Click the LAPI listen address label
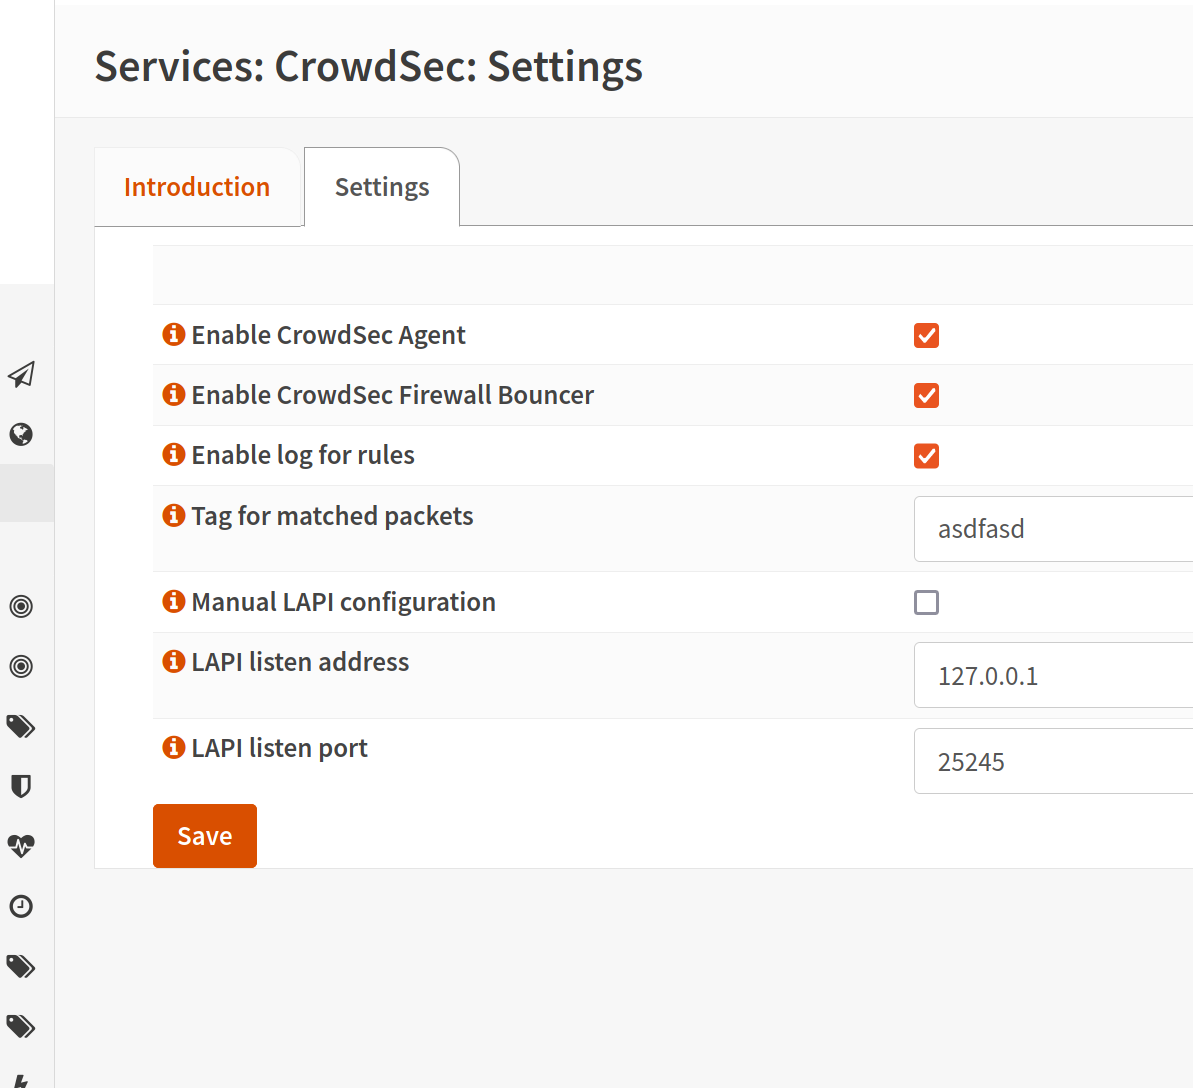 tap(300, 663)
